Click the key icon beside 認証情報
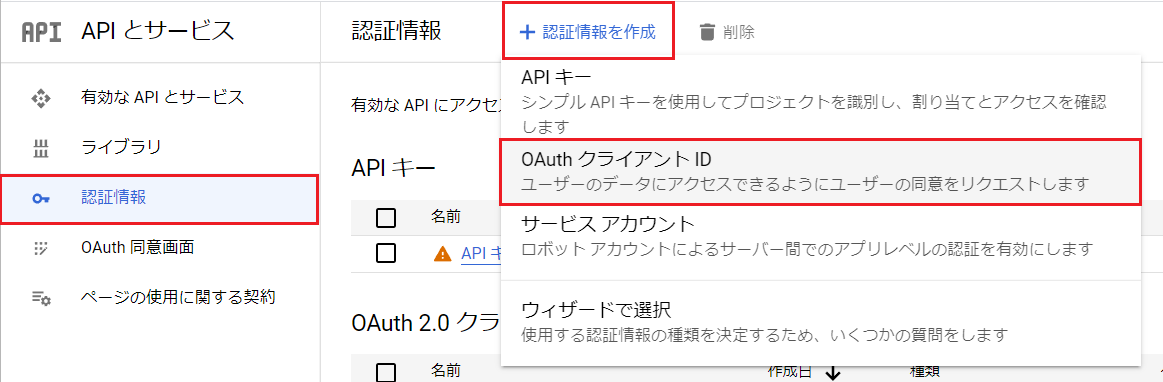 (x=40, y=199)
